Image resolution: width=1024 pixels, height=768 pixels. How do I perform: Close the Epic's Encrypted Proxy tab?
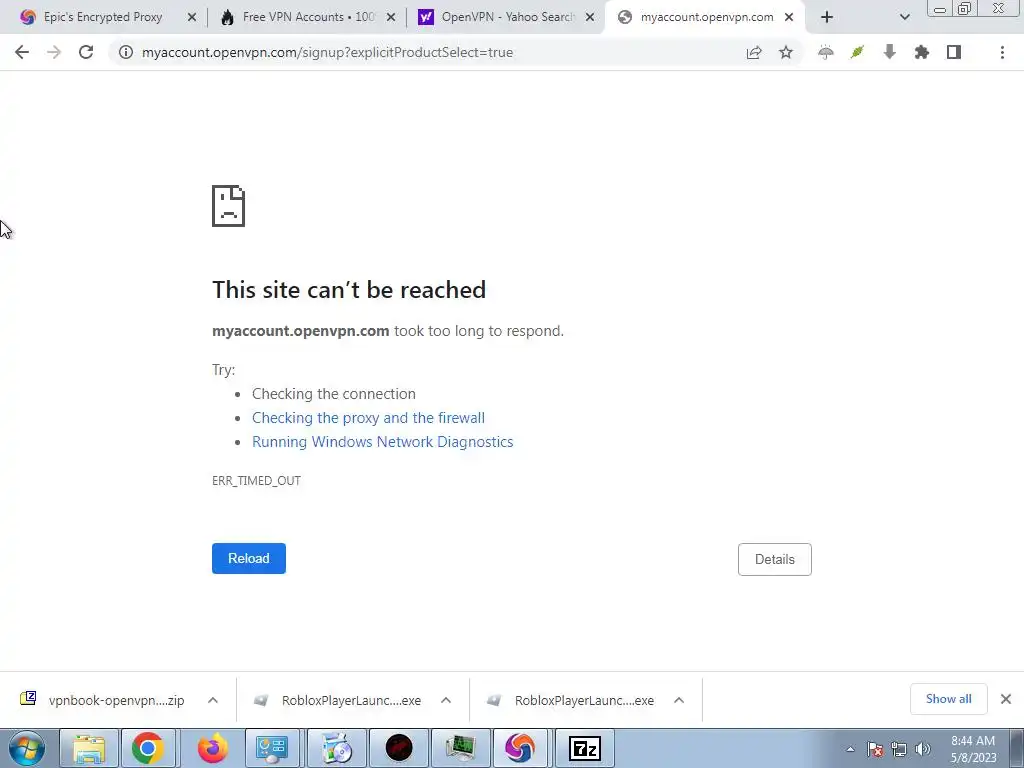191,18
